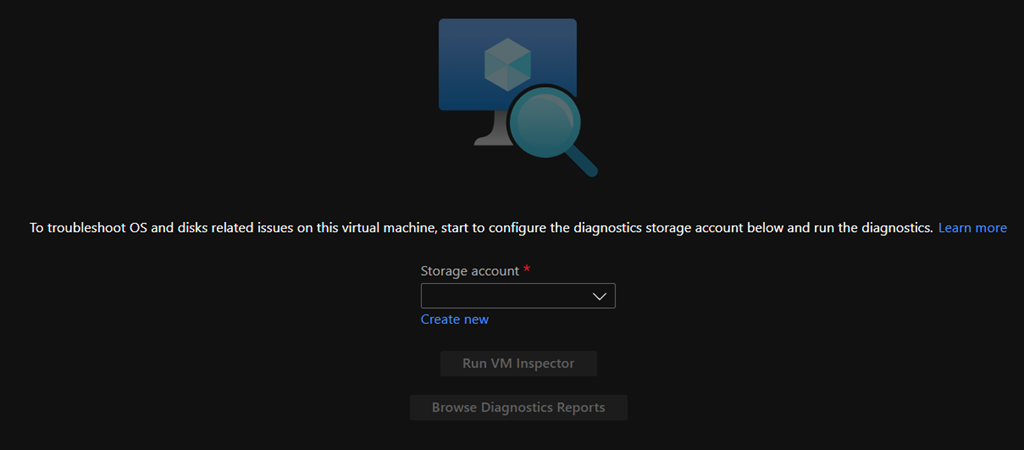Click the cube icon inside the monitor
This screenshot has height=450, width=1024.
pos(506,66)
